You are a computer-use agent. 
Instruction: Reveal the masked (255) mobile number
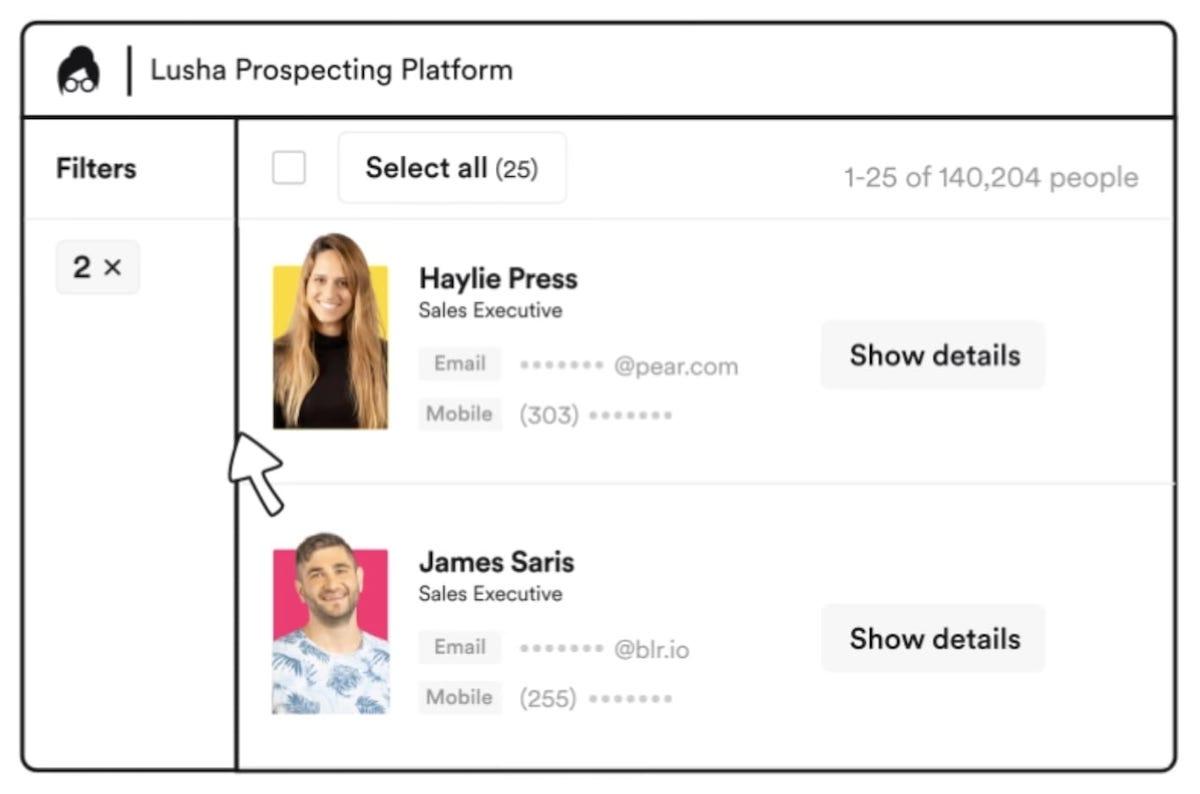tap(596, 698)
